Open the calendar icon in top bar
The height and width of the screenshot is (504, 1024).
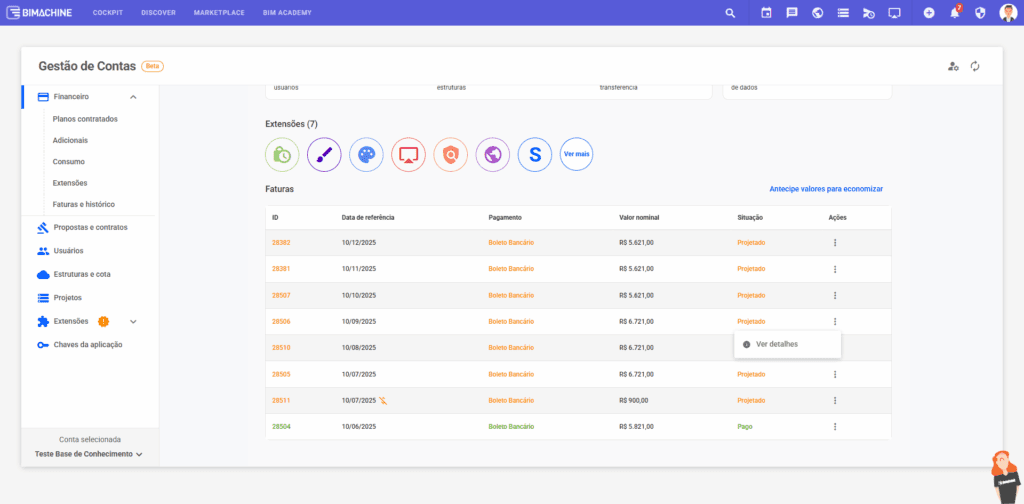click(x=766, y=13)
